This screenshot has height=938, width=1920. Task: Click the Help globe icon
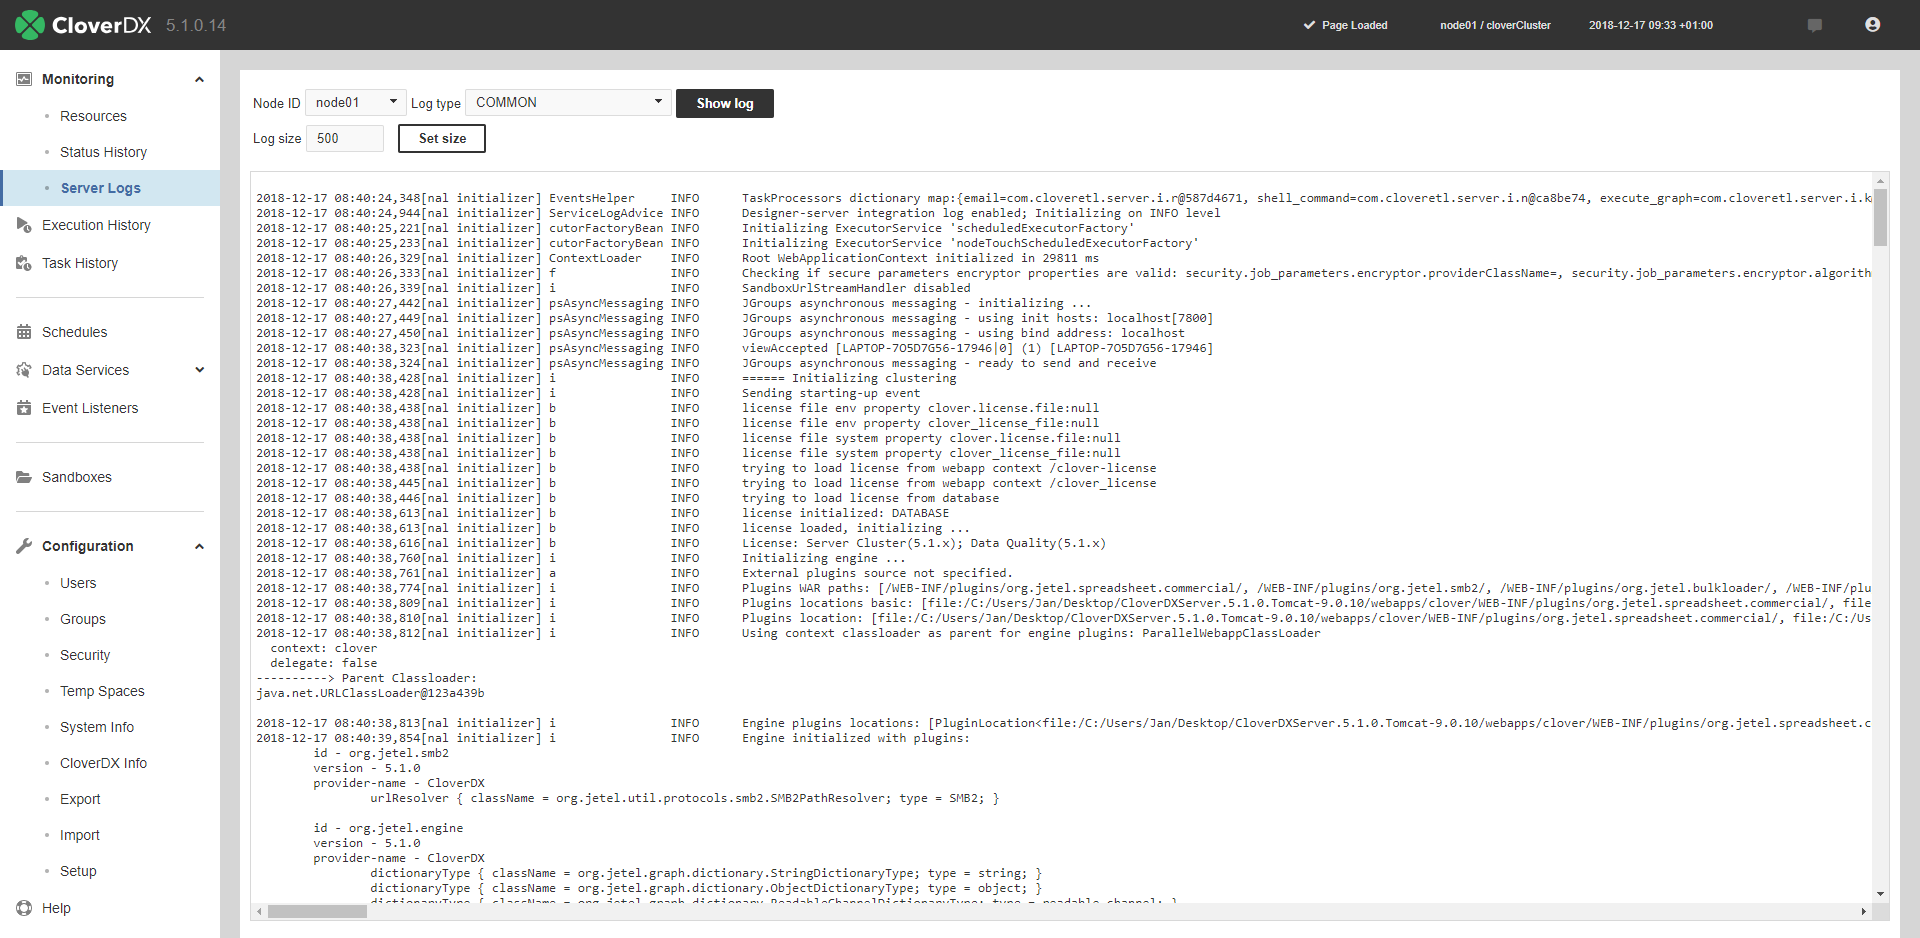pos(24,908)
